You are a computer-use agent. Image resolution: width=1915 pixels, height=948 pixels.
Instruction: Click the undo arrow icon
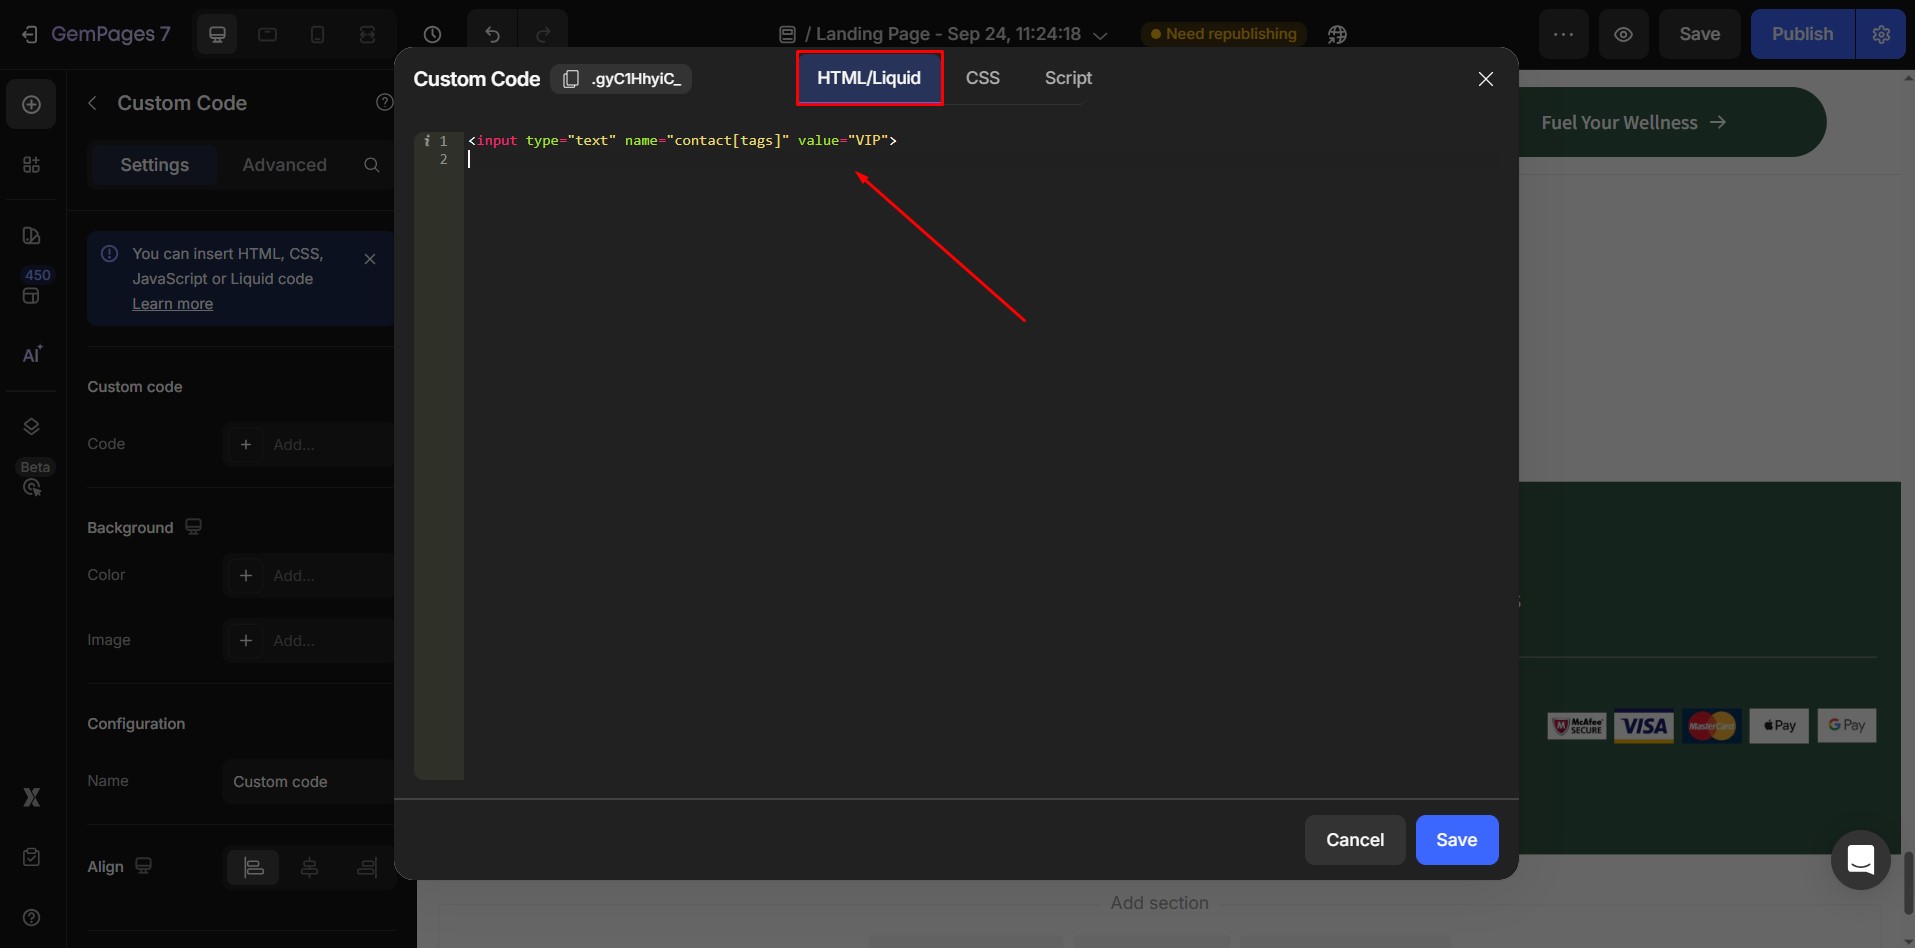(x=492, y=34)
